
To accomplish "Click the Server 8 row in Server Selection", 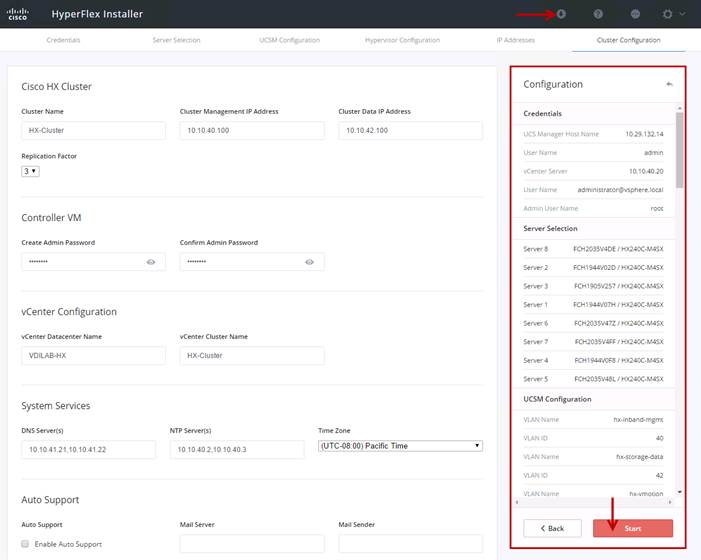I will point(593,249).
